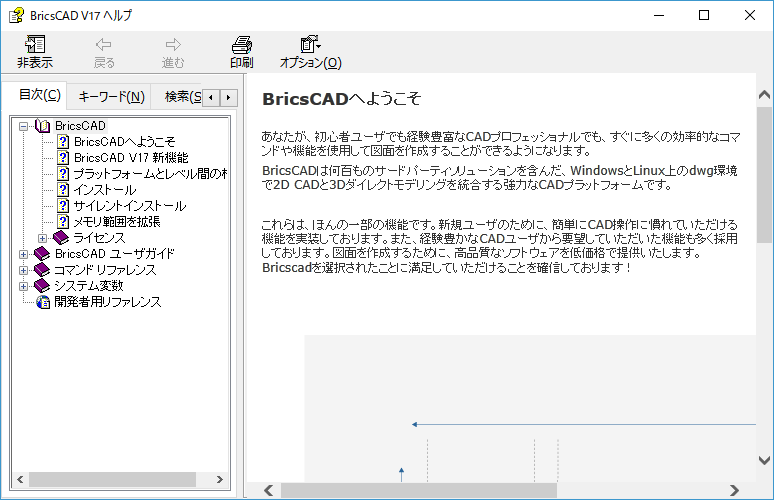Switch to the 目次(C) tab
Screen dimensions: 774x500
[40, 96]
